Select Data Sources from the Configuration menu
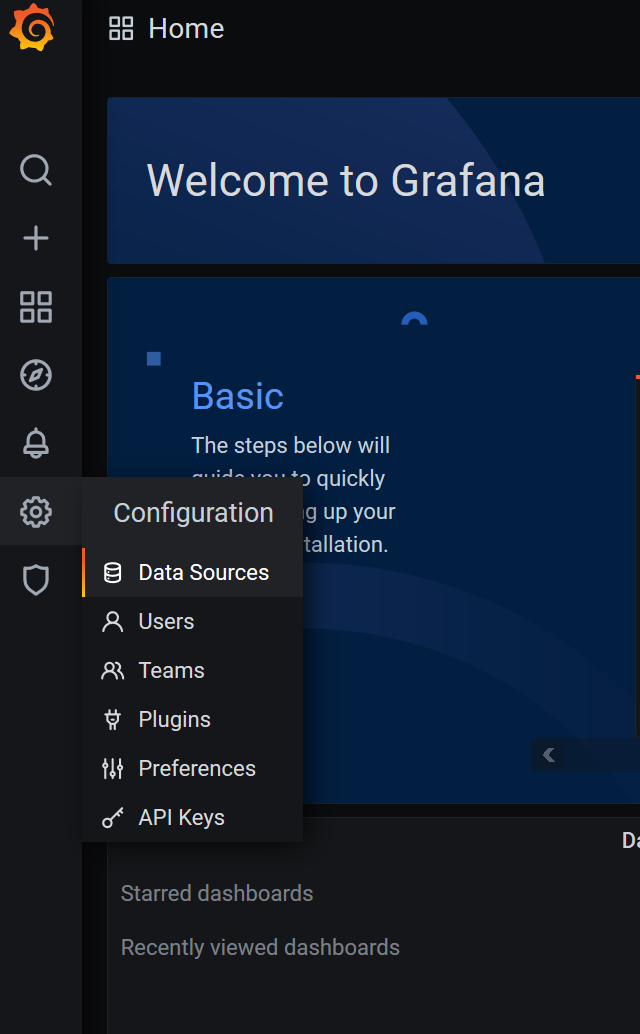The image size is (640, 1034). click(192, 572)
